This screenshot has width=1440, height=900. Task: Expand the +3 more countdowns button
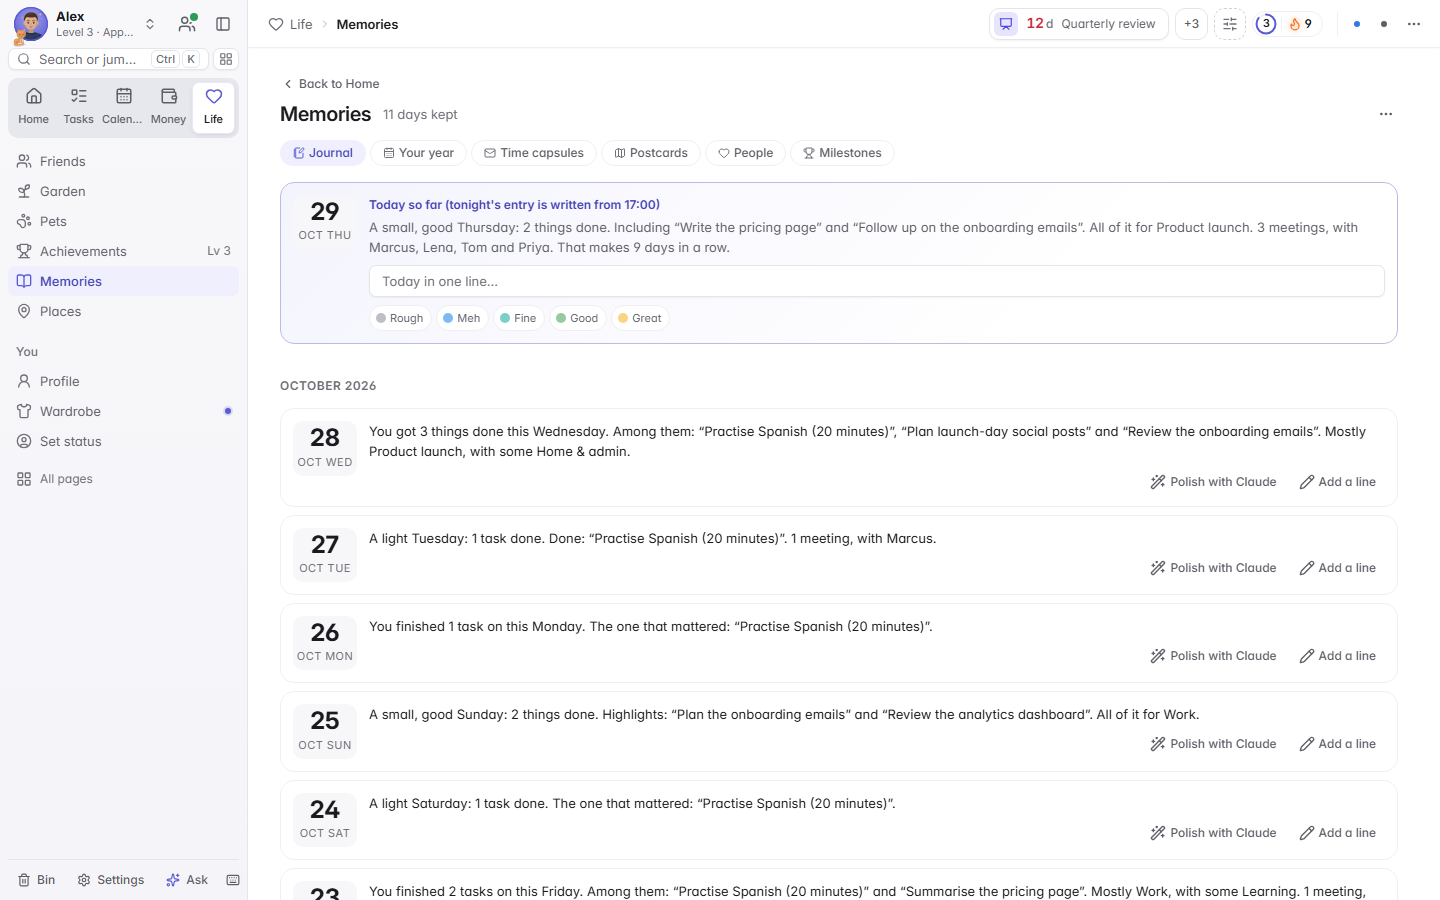[x=1191, y=24]
